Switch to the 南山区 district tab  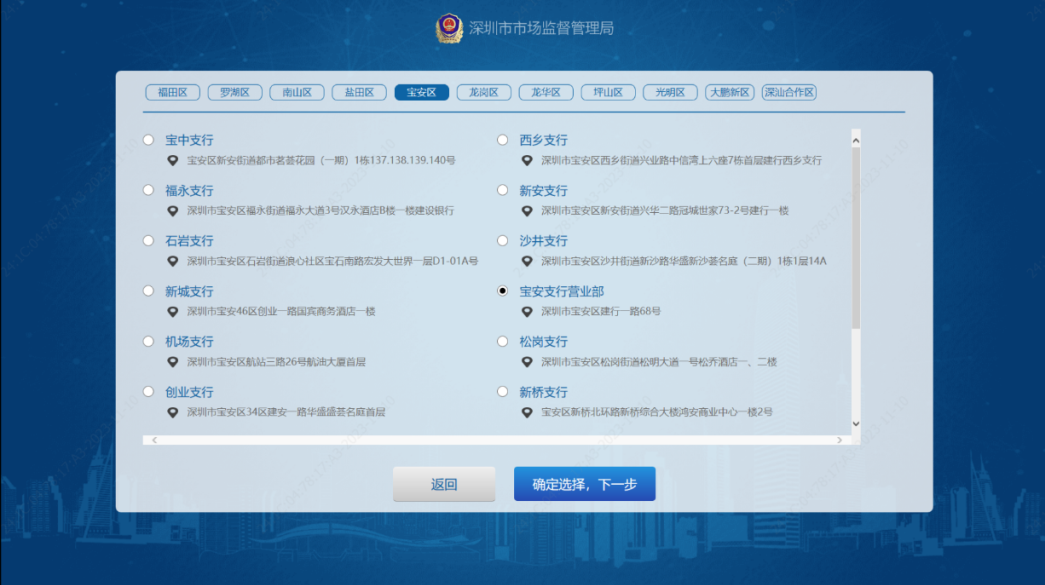click(297, 93)
